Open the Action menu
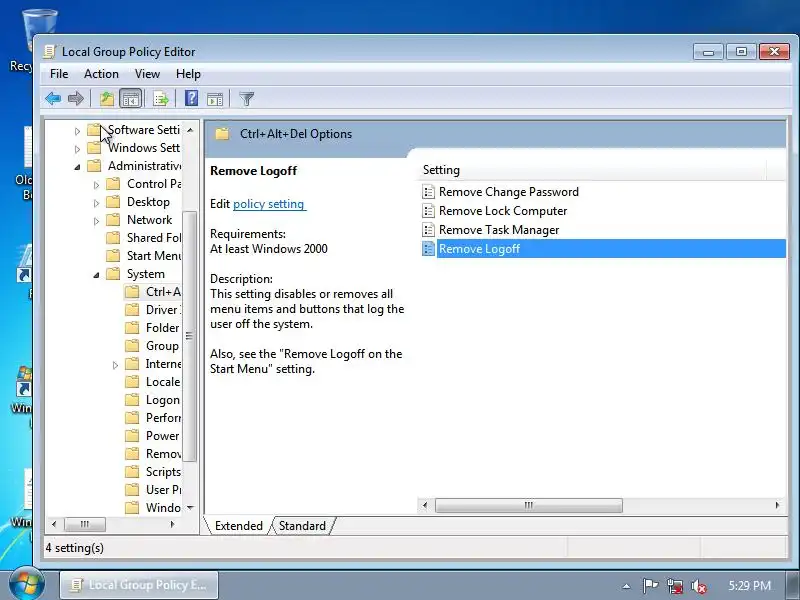Image resolution: width=800 pixels, height=600 pixels. pyautogui.click(x=101, y=74)
